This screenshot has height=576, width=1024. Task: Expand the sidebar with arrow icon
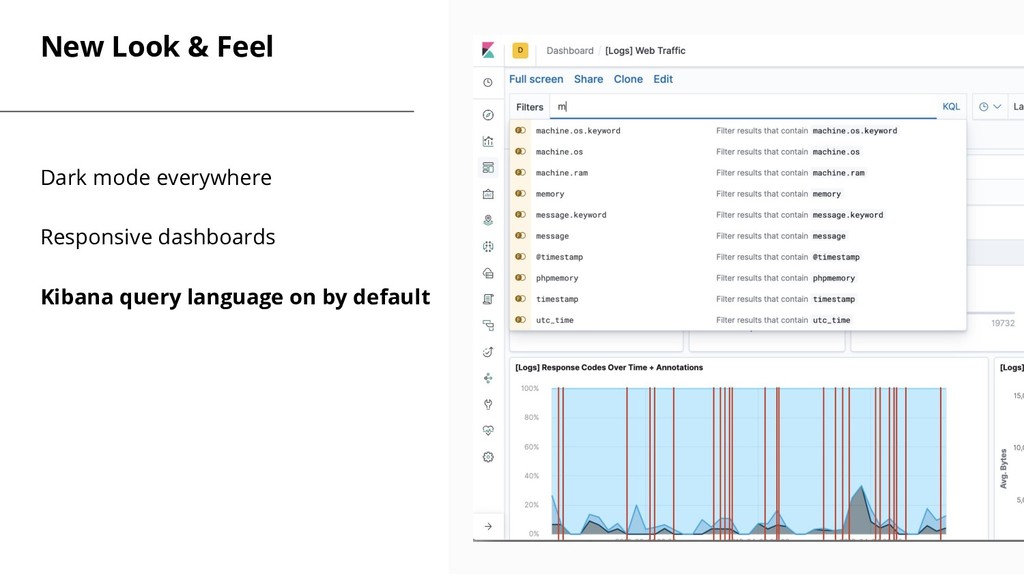pyautogui.click(x=488, y=526)
